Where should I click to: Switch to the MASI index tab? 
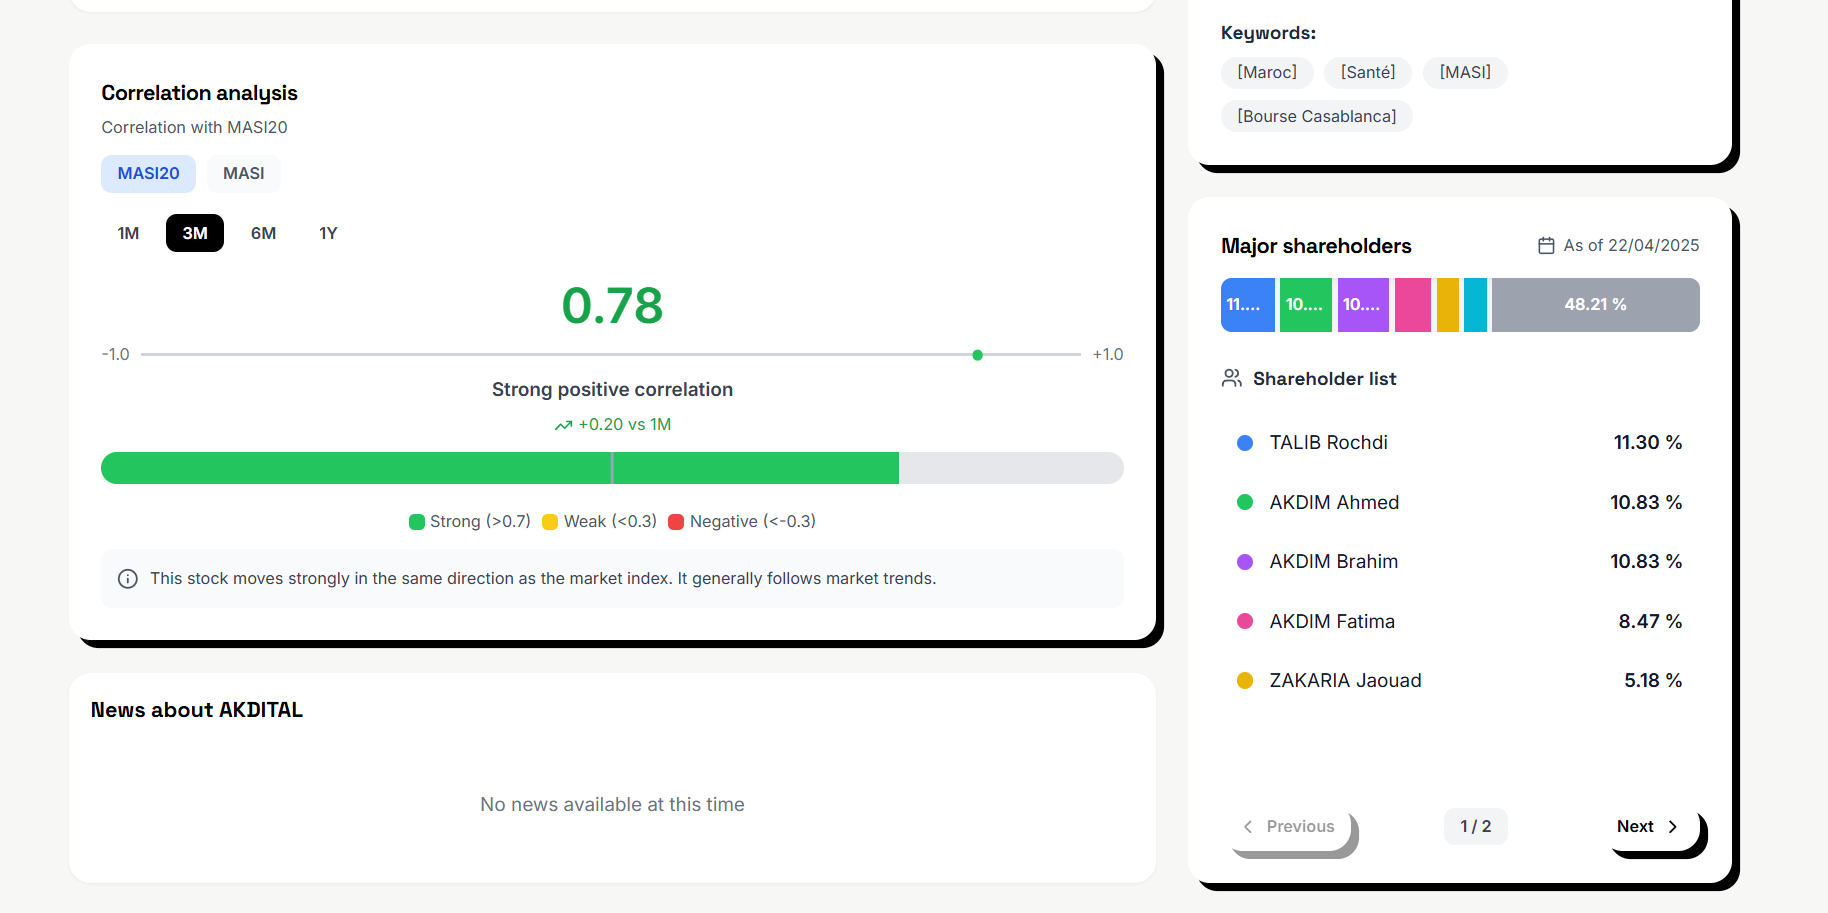click(244, 174)
